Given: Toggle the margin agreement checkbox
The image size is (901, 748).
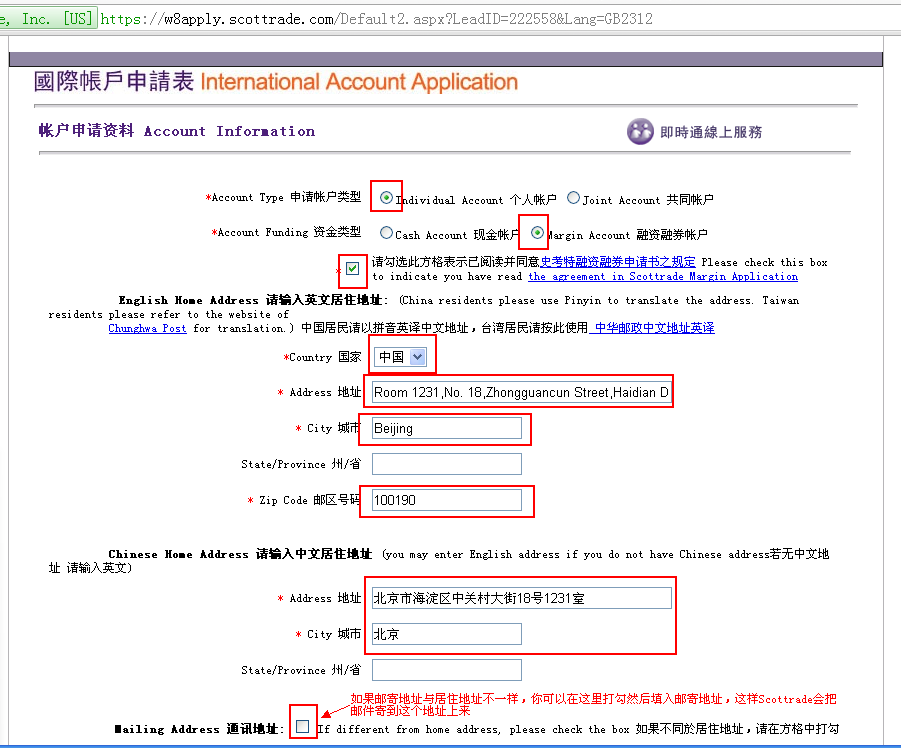Looking at the screenshot, I should click(353, 268).
